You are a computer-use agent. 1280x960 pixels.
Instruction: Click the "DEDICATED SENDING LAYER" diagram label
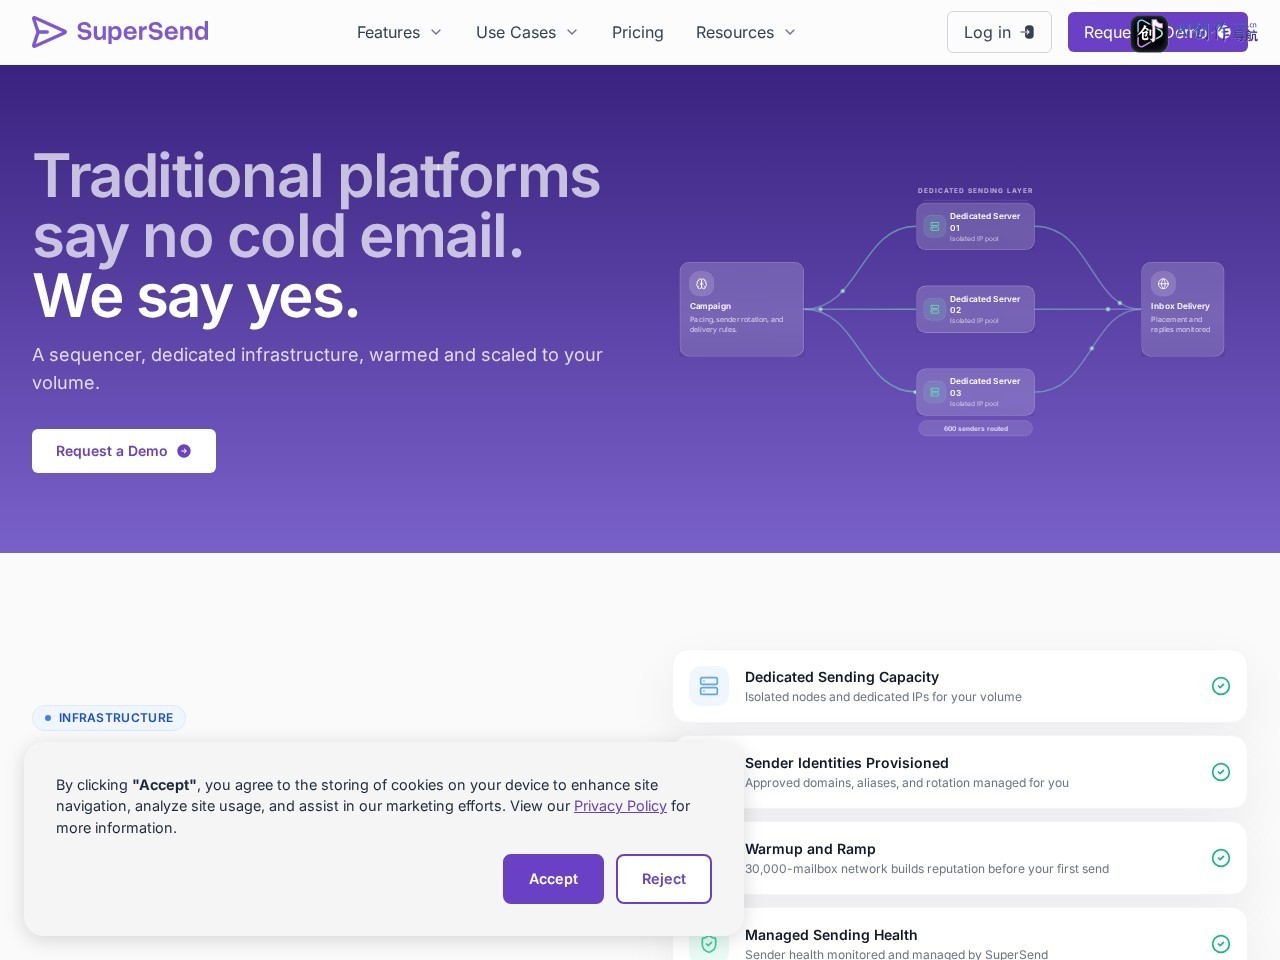pyautogui.click(x=975, y=190)
